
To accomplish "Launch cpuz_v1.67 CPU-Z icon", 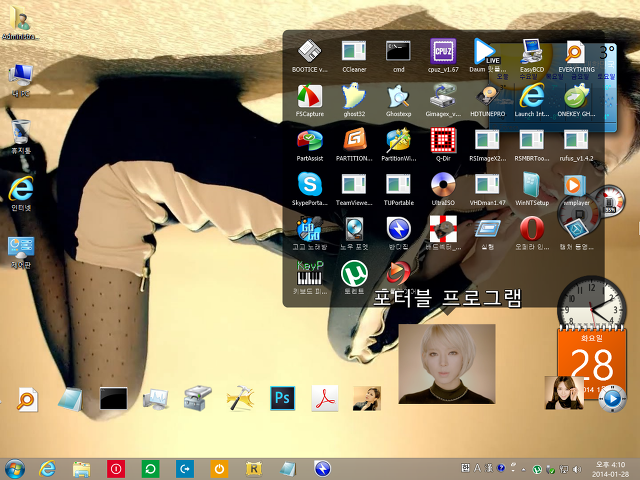I will click(x=443, y=52).
